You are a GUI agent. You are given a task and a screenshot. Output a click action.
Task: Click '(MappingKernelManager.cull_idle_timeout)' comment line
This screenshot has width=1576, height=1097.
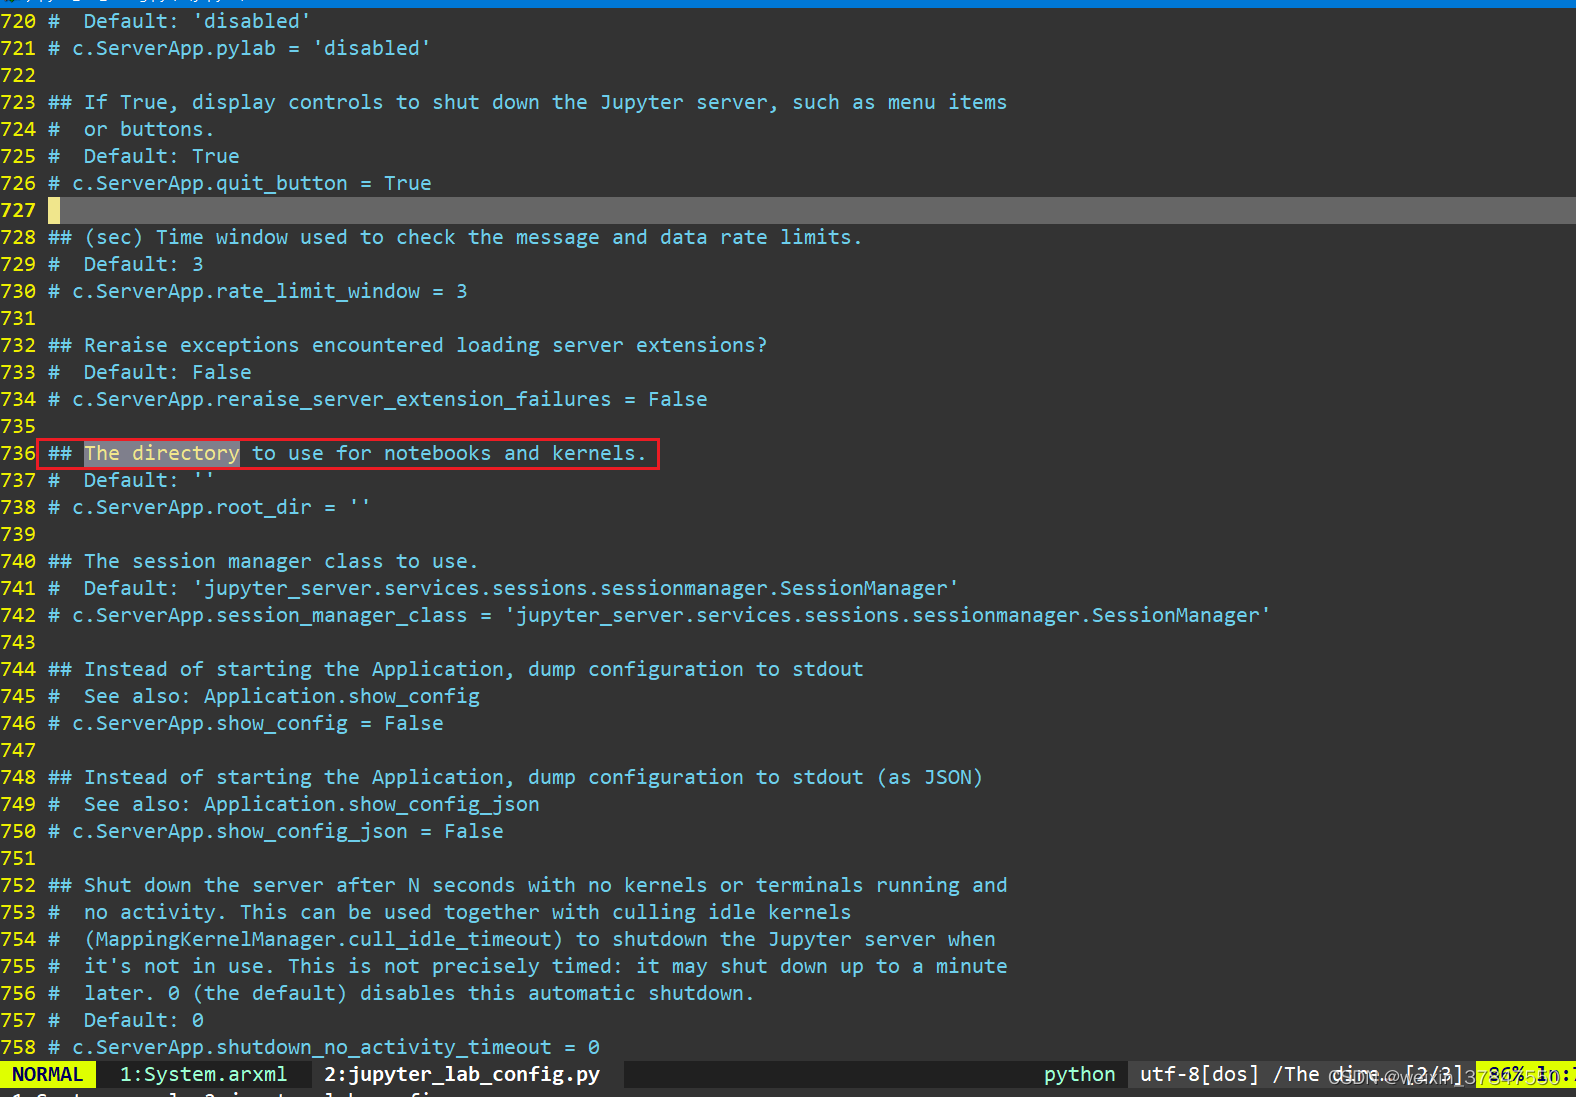(x=522, y=939)
